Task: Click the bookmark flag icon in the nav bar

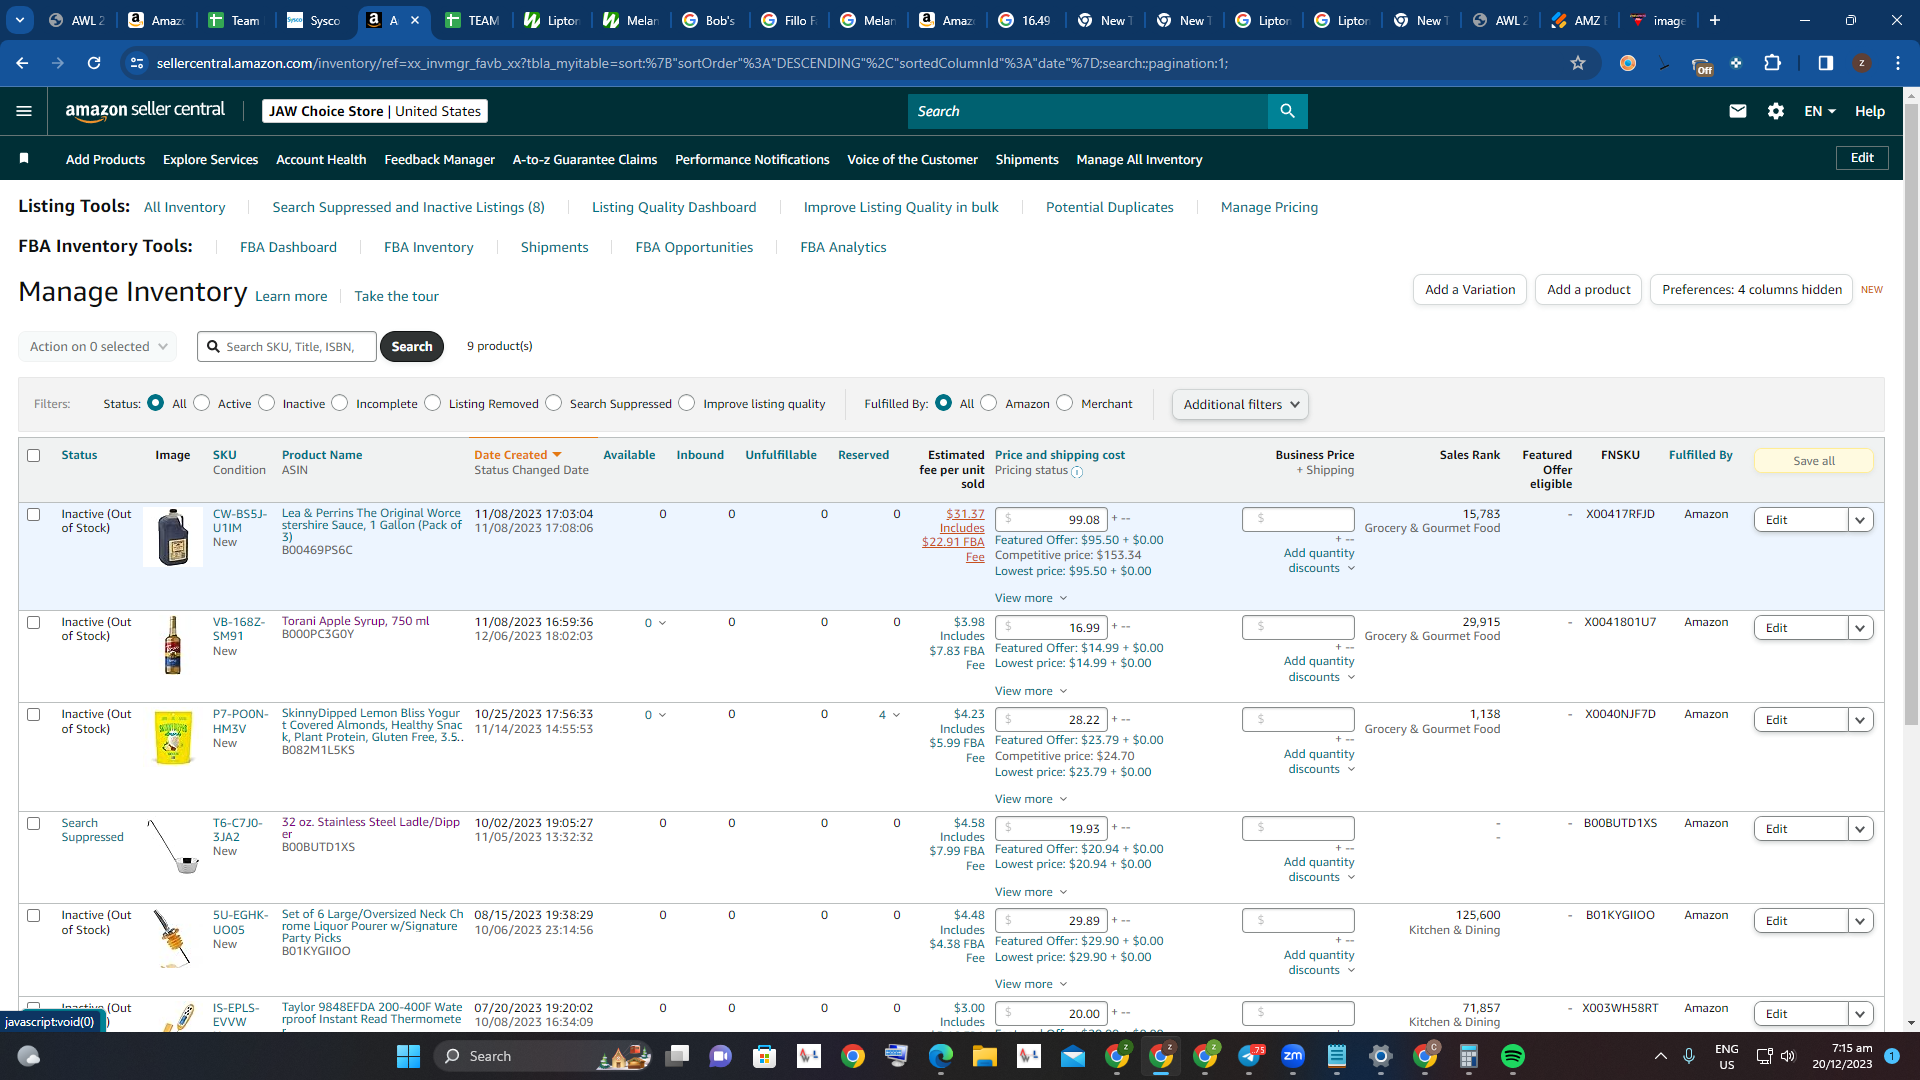Action: pyautogui.click(x=24, y=159)
